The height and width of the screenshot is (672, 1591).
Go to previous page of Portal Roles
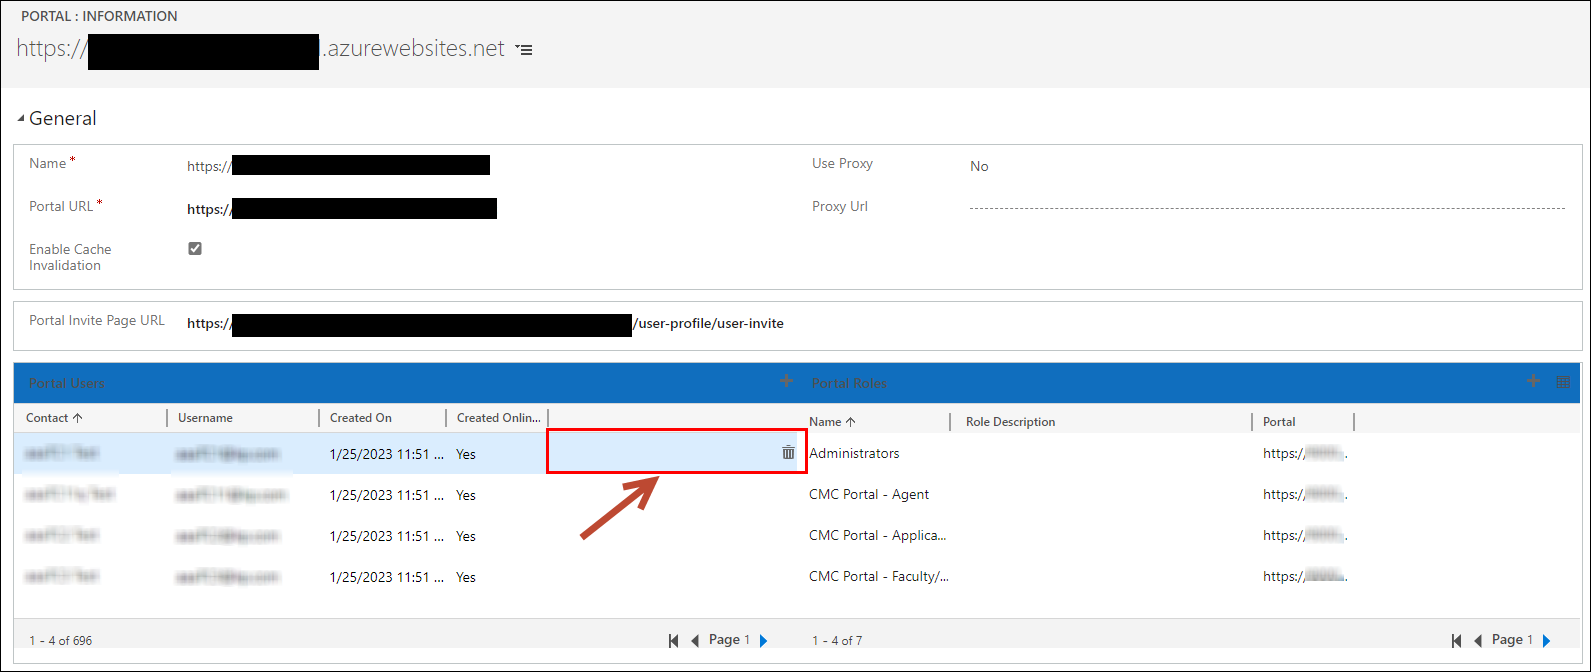click(x=1479, y=641)
